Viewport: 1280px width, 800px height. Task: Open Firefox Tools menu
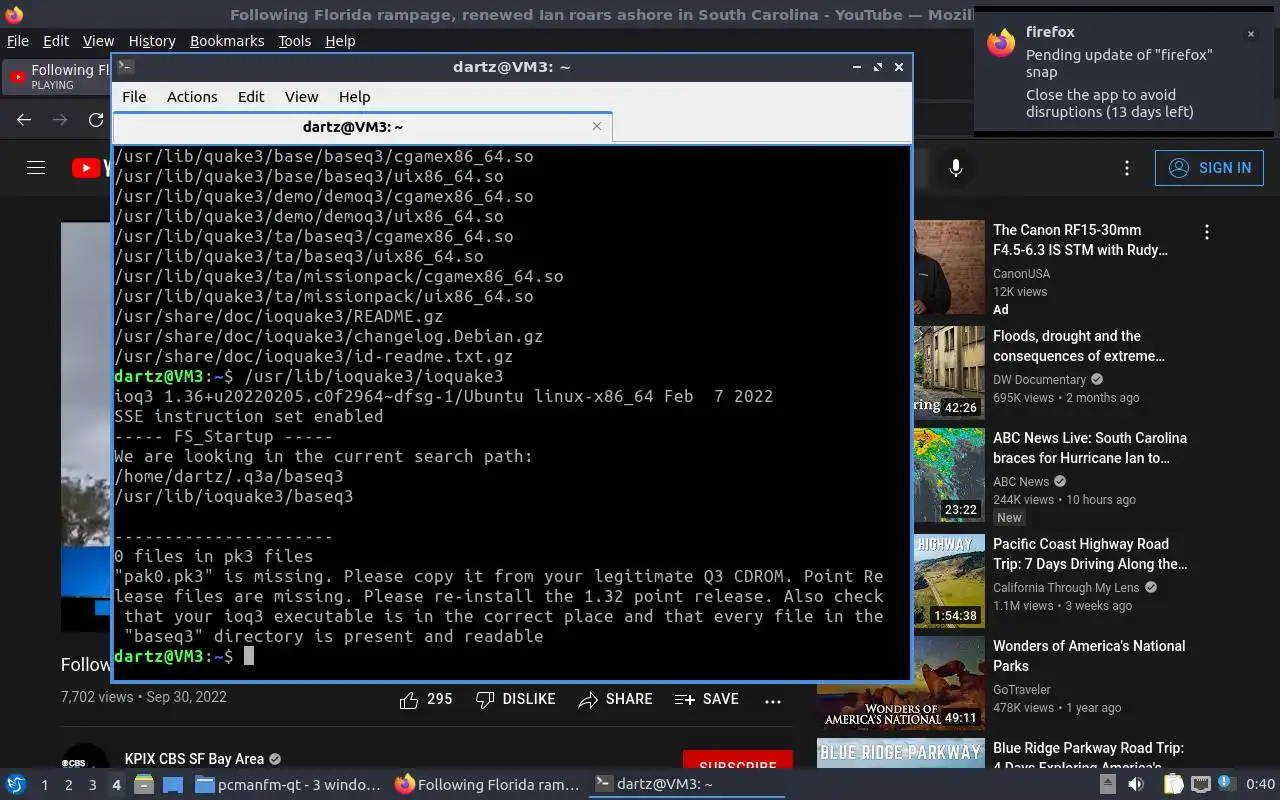click(x=294, y=41)
